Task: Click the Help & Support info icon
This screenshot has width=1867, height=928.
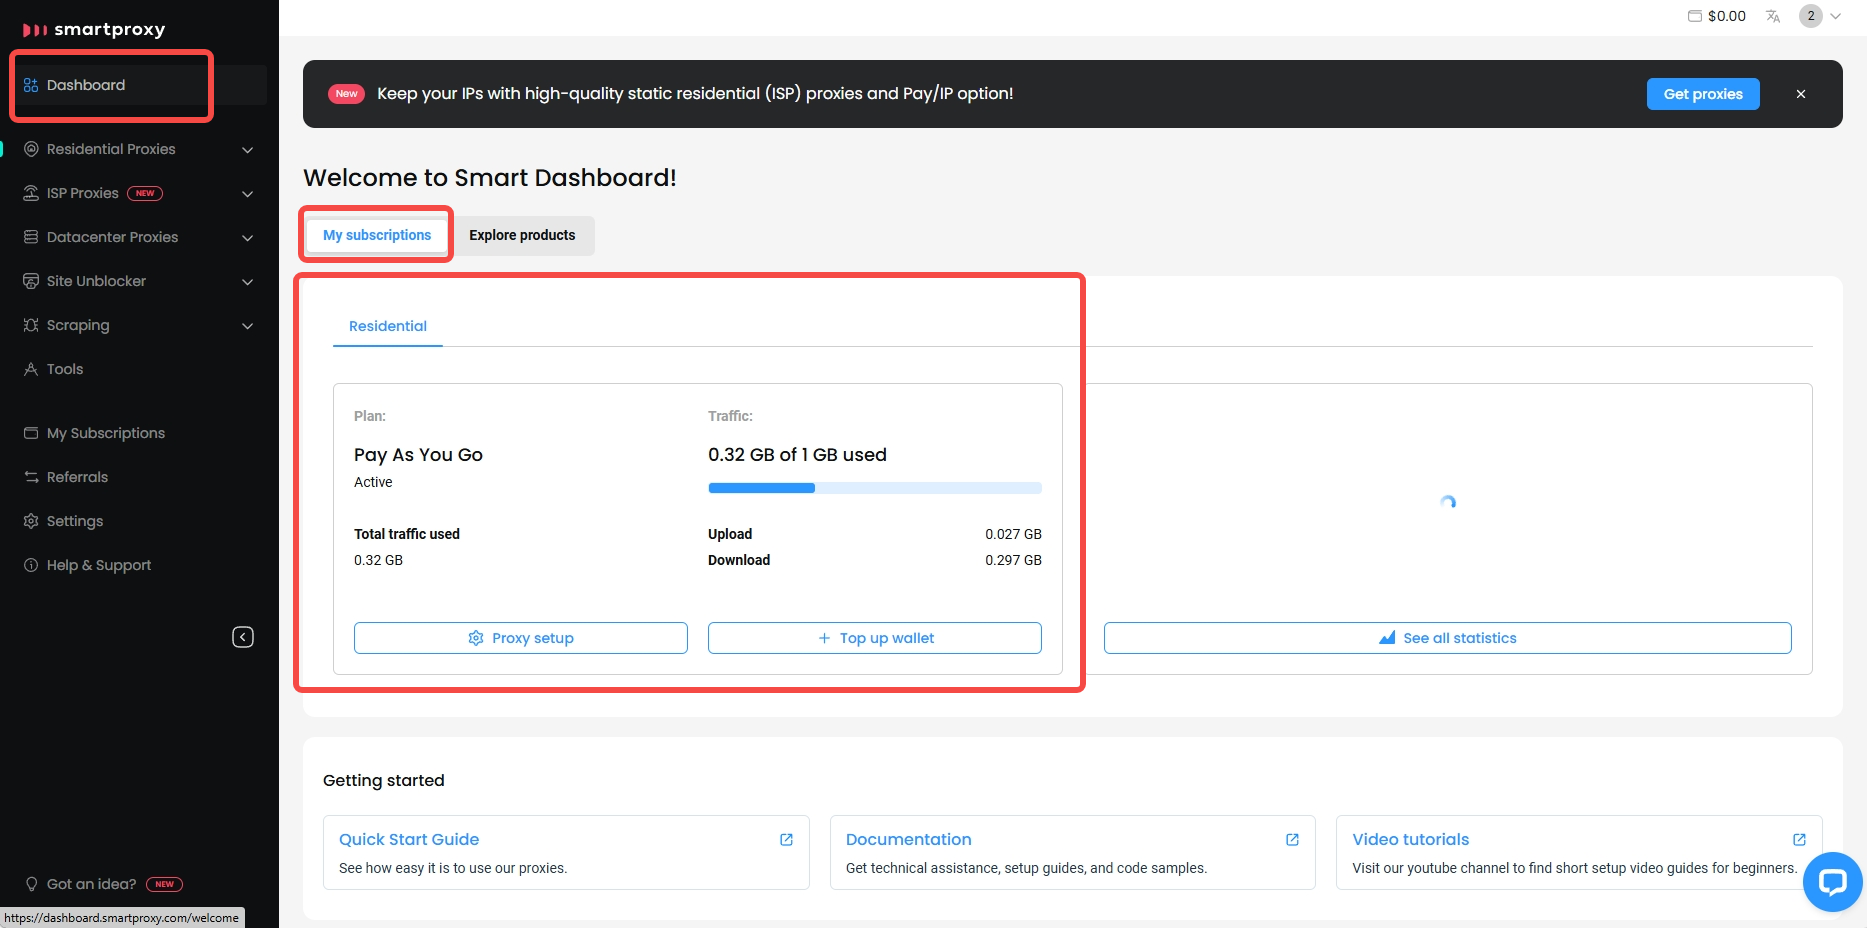Action: coord(31,565)
